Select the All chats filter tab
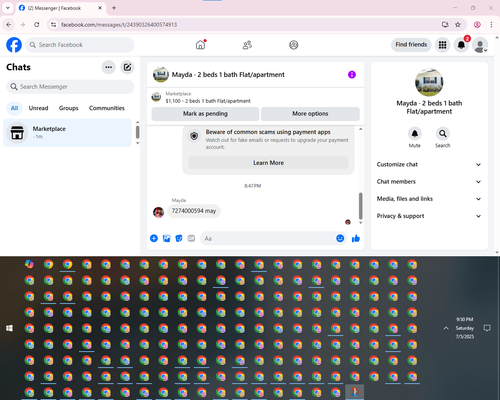Image resolution: width=500 pixels, height=400 pixels. pyautogui.click(x=14, y=108)
